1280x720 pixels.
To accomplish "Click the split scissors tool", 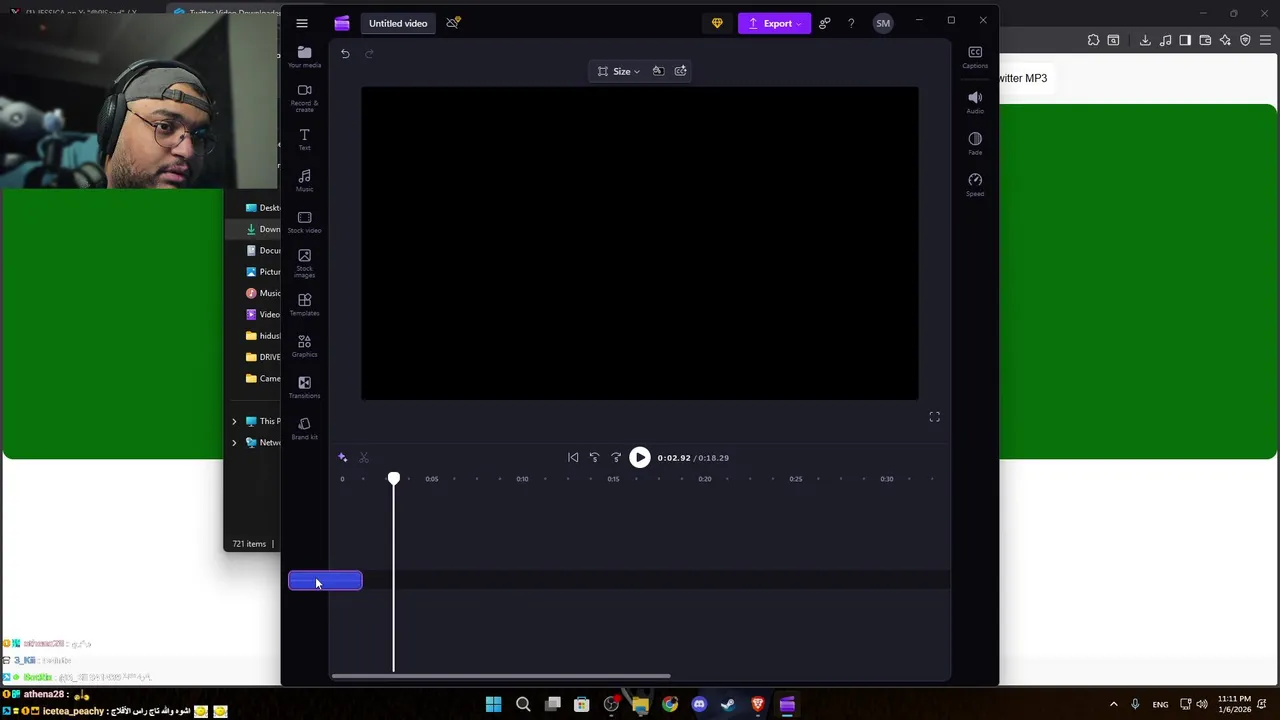I will click(x=364, y=458).
